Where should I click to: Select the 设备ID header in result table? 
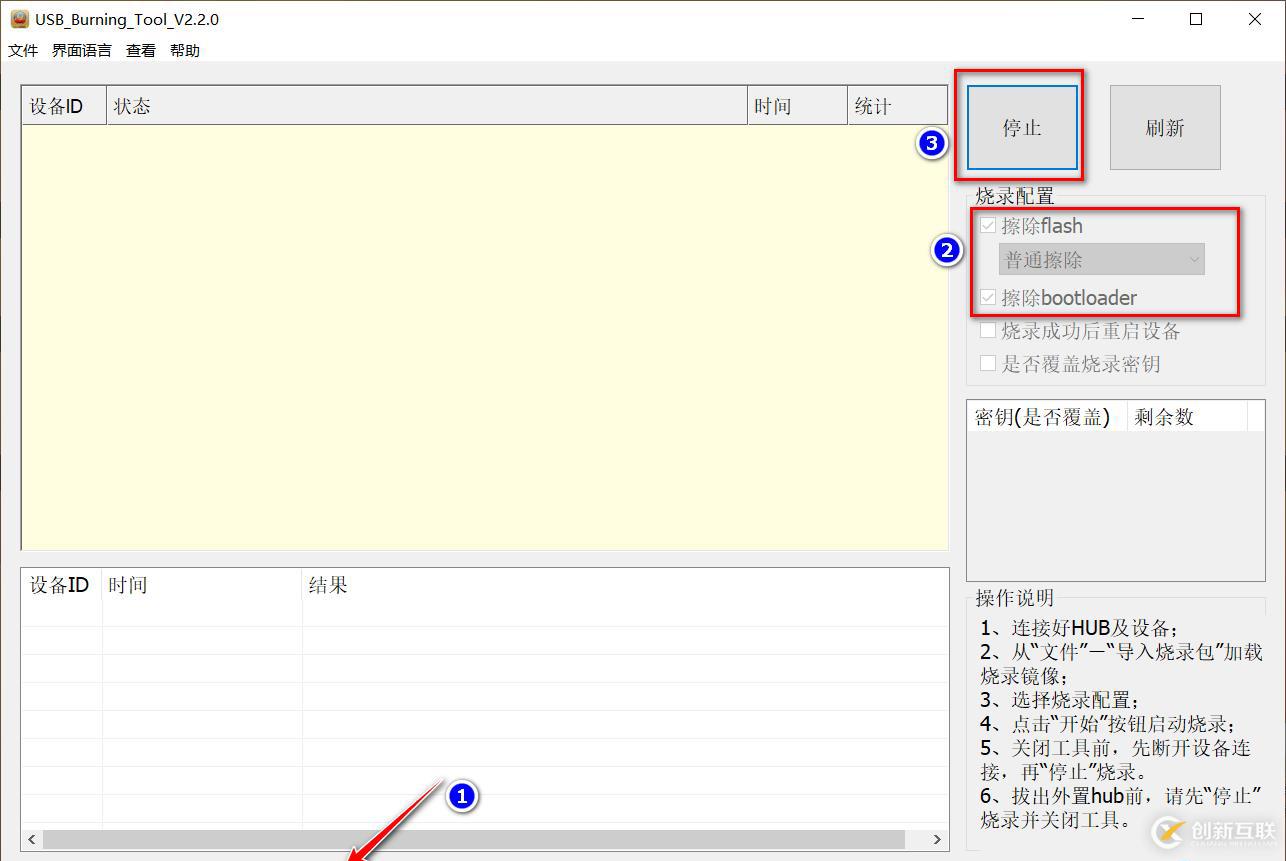(62, 585)
